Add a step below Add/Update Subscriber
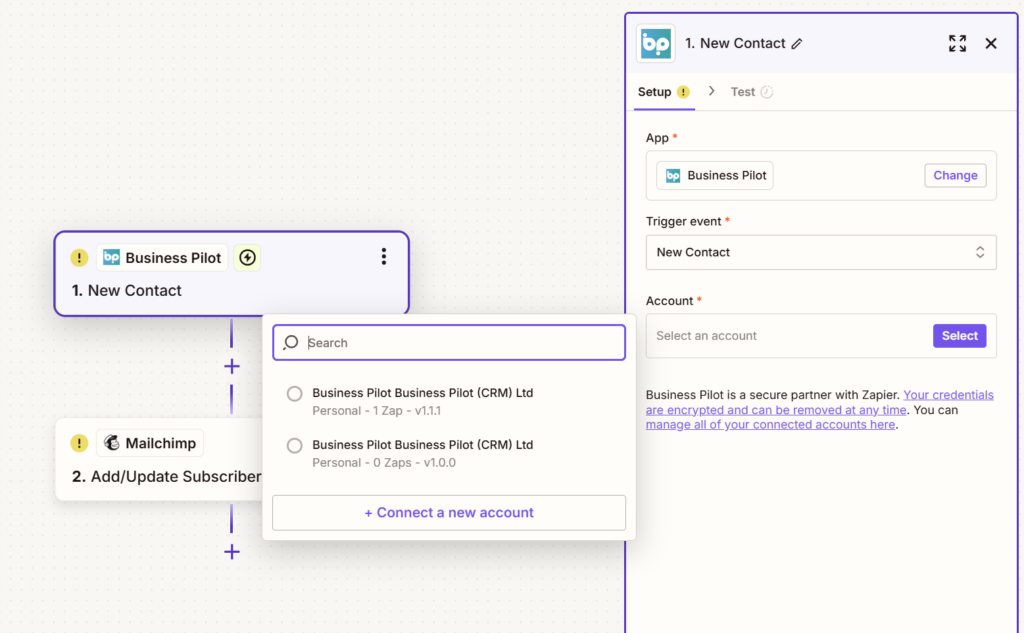This screenshot has width=1024, height=633. [x=232, y=552]
